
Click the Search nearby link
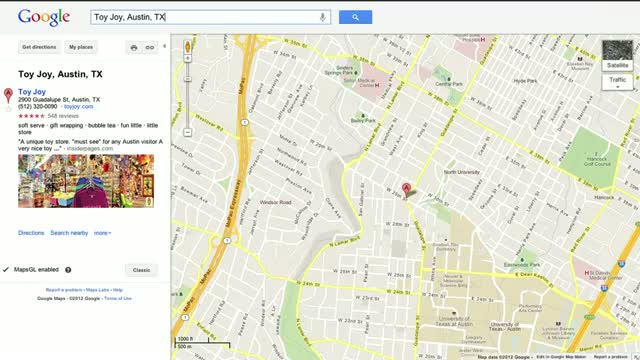[x=69, y=233]
